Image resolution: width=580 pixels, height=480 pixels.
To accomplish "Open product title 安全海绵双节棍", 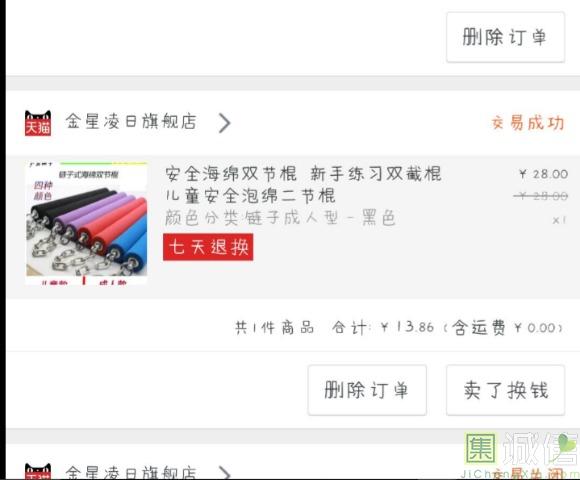I will pos(303,173).
